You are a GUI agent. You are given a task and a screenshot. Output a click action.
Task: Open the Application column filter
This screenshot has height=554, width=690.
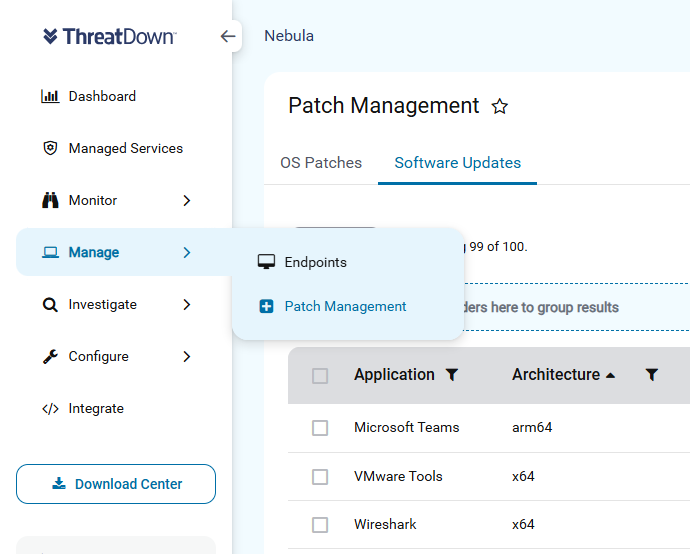pyautogui.click(x=452, y=374)
